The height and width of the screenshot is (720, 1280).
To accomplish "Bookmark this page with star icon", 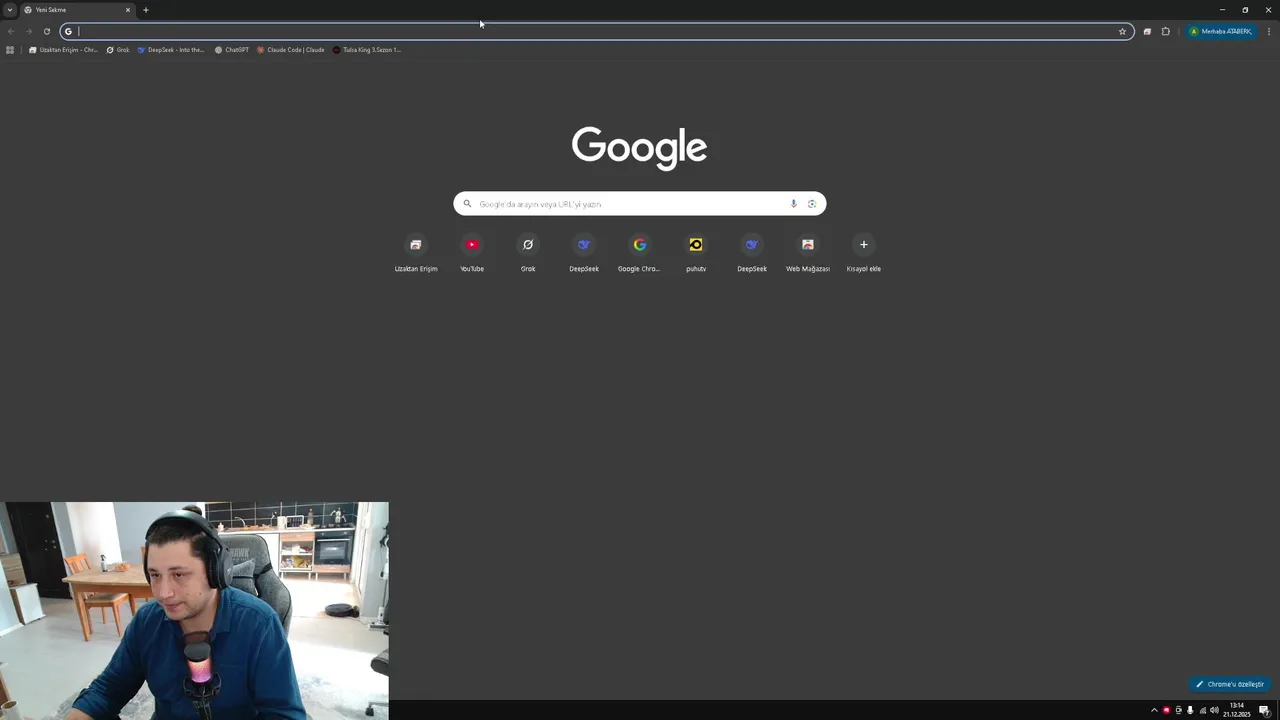I will coord(1122,31).
